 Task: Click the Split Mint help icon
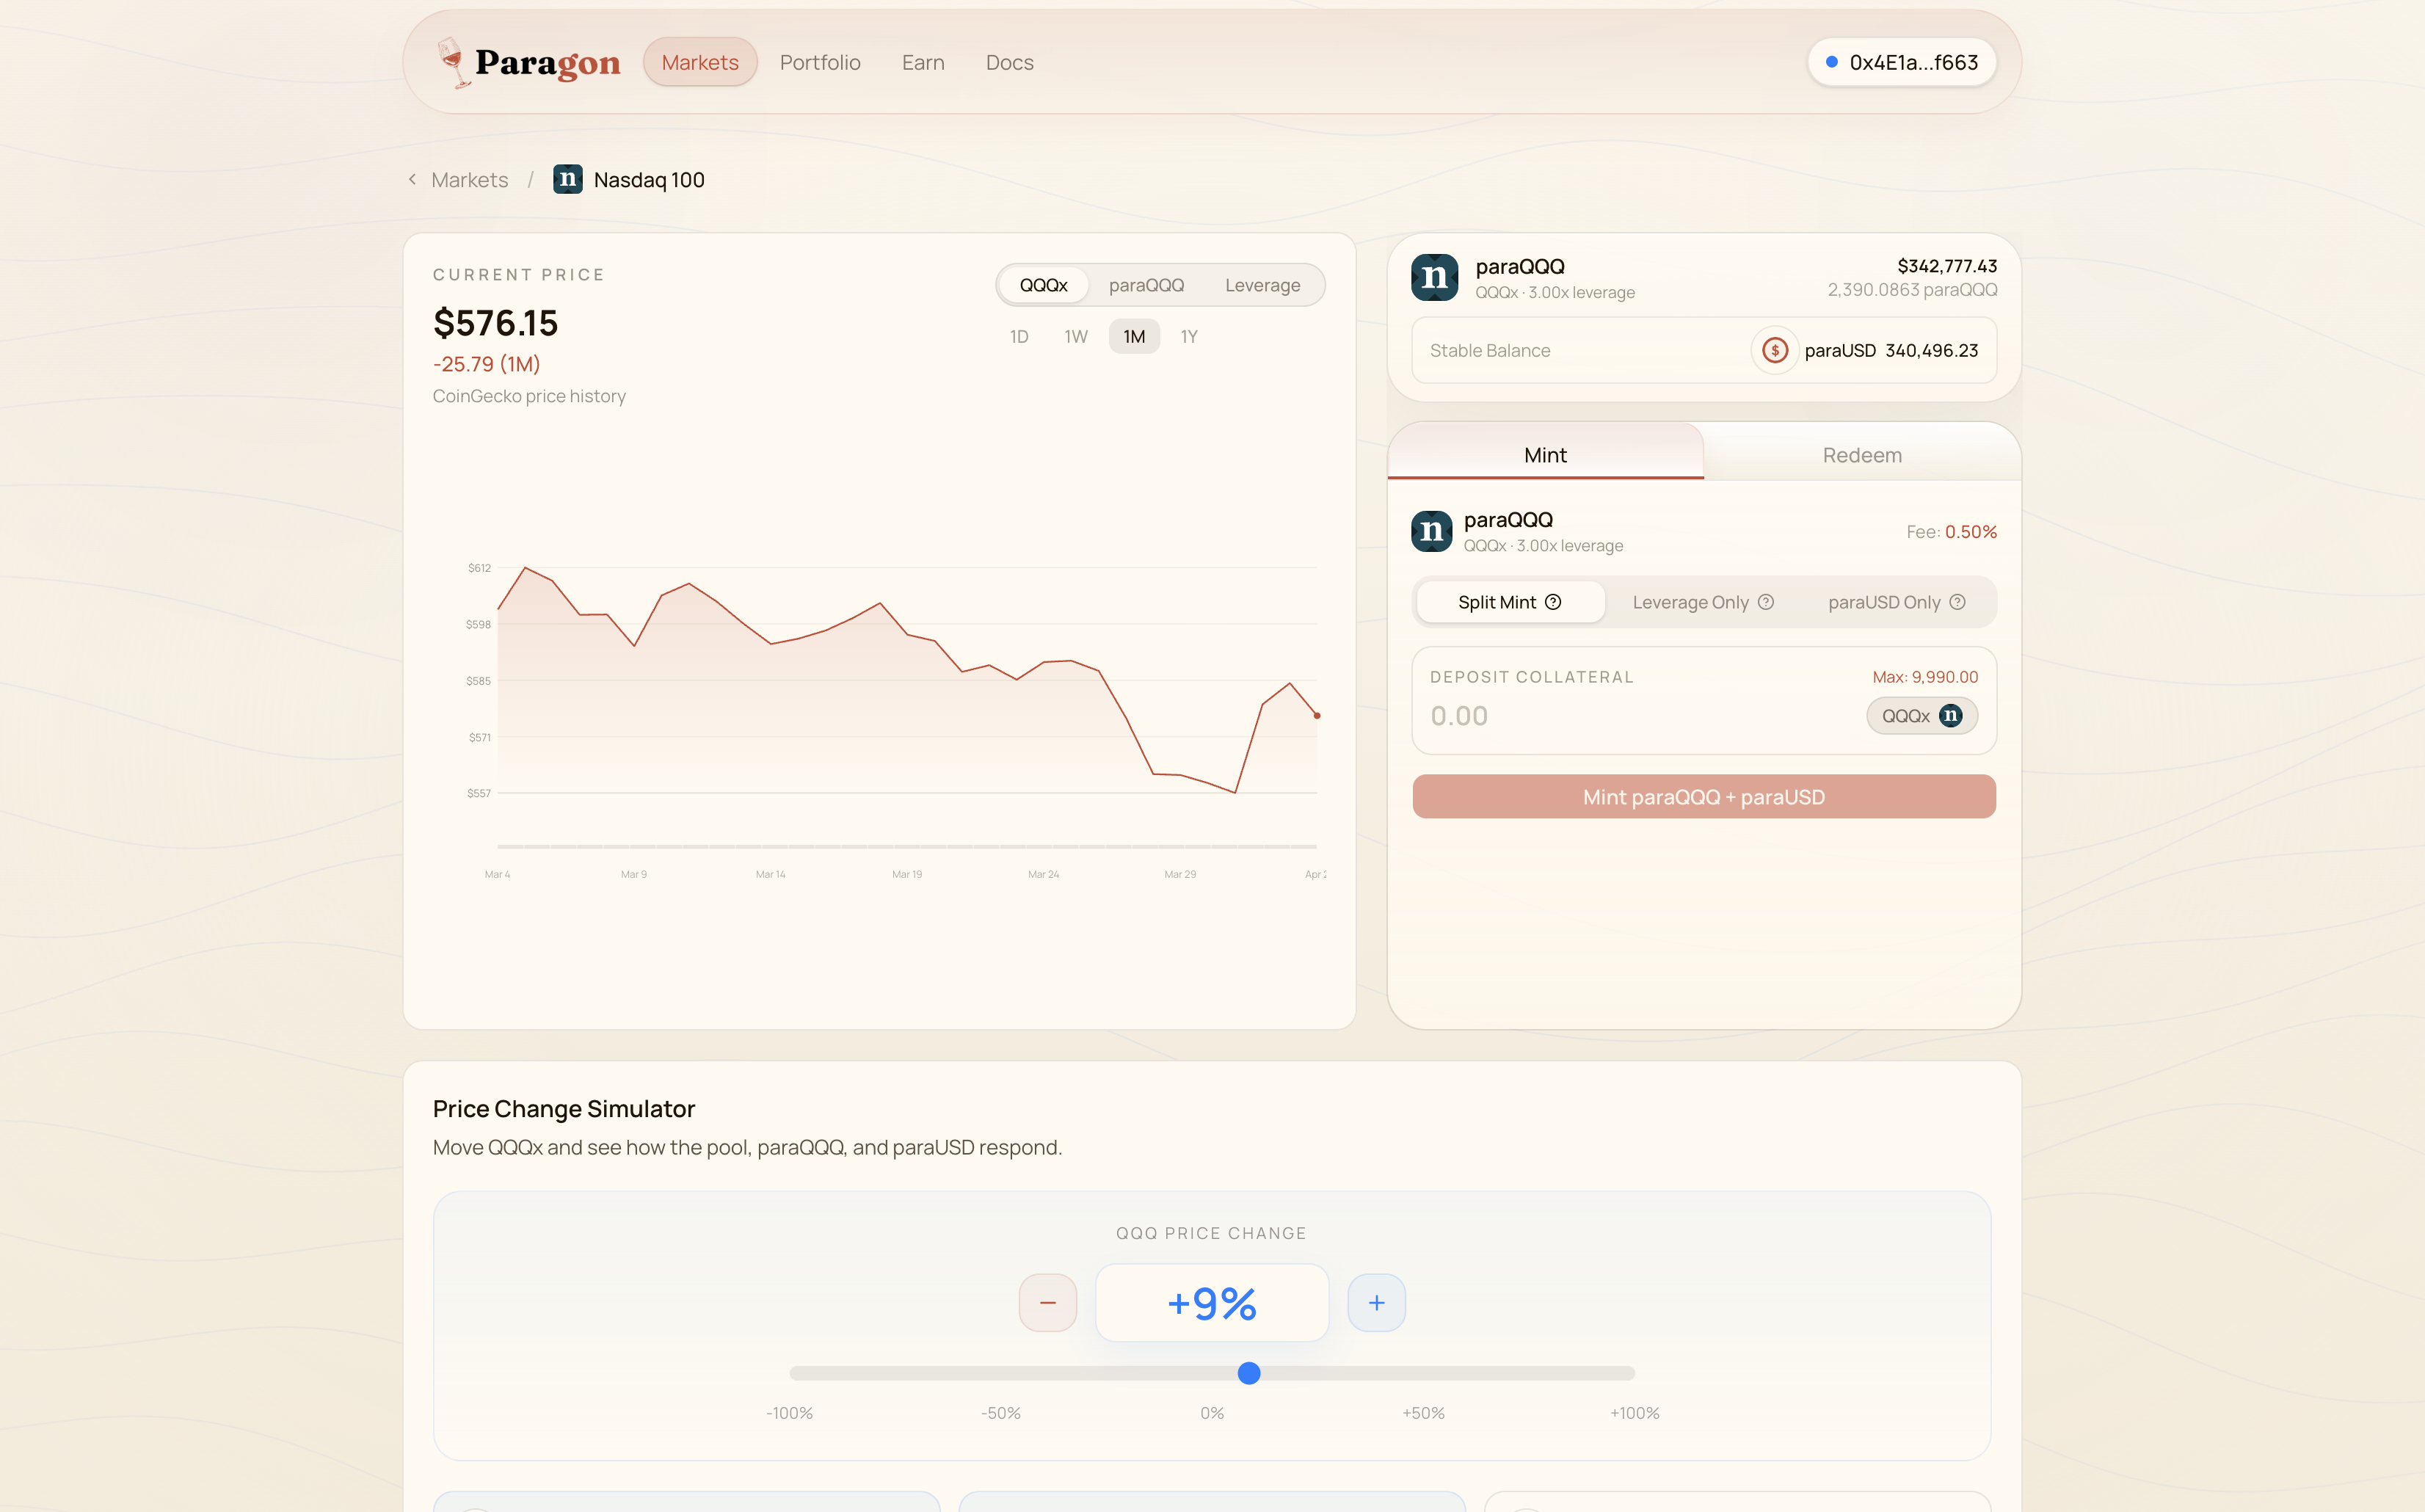coord(1553,602)
